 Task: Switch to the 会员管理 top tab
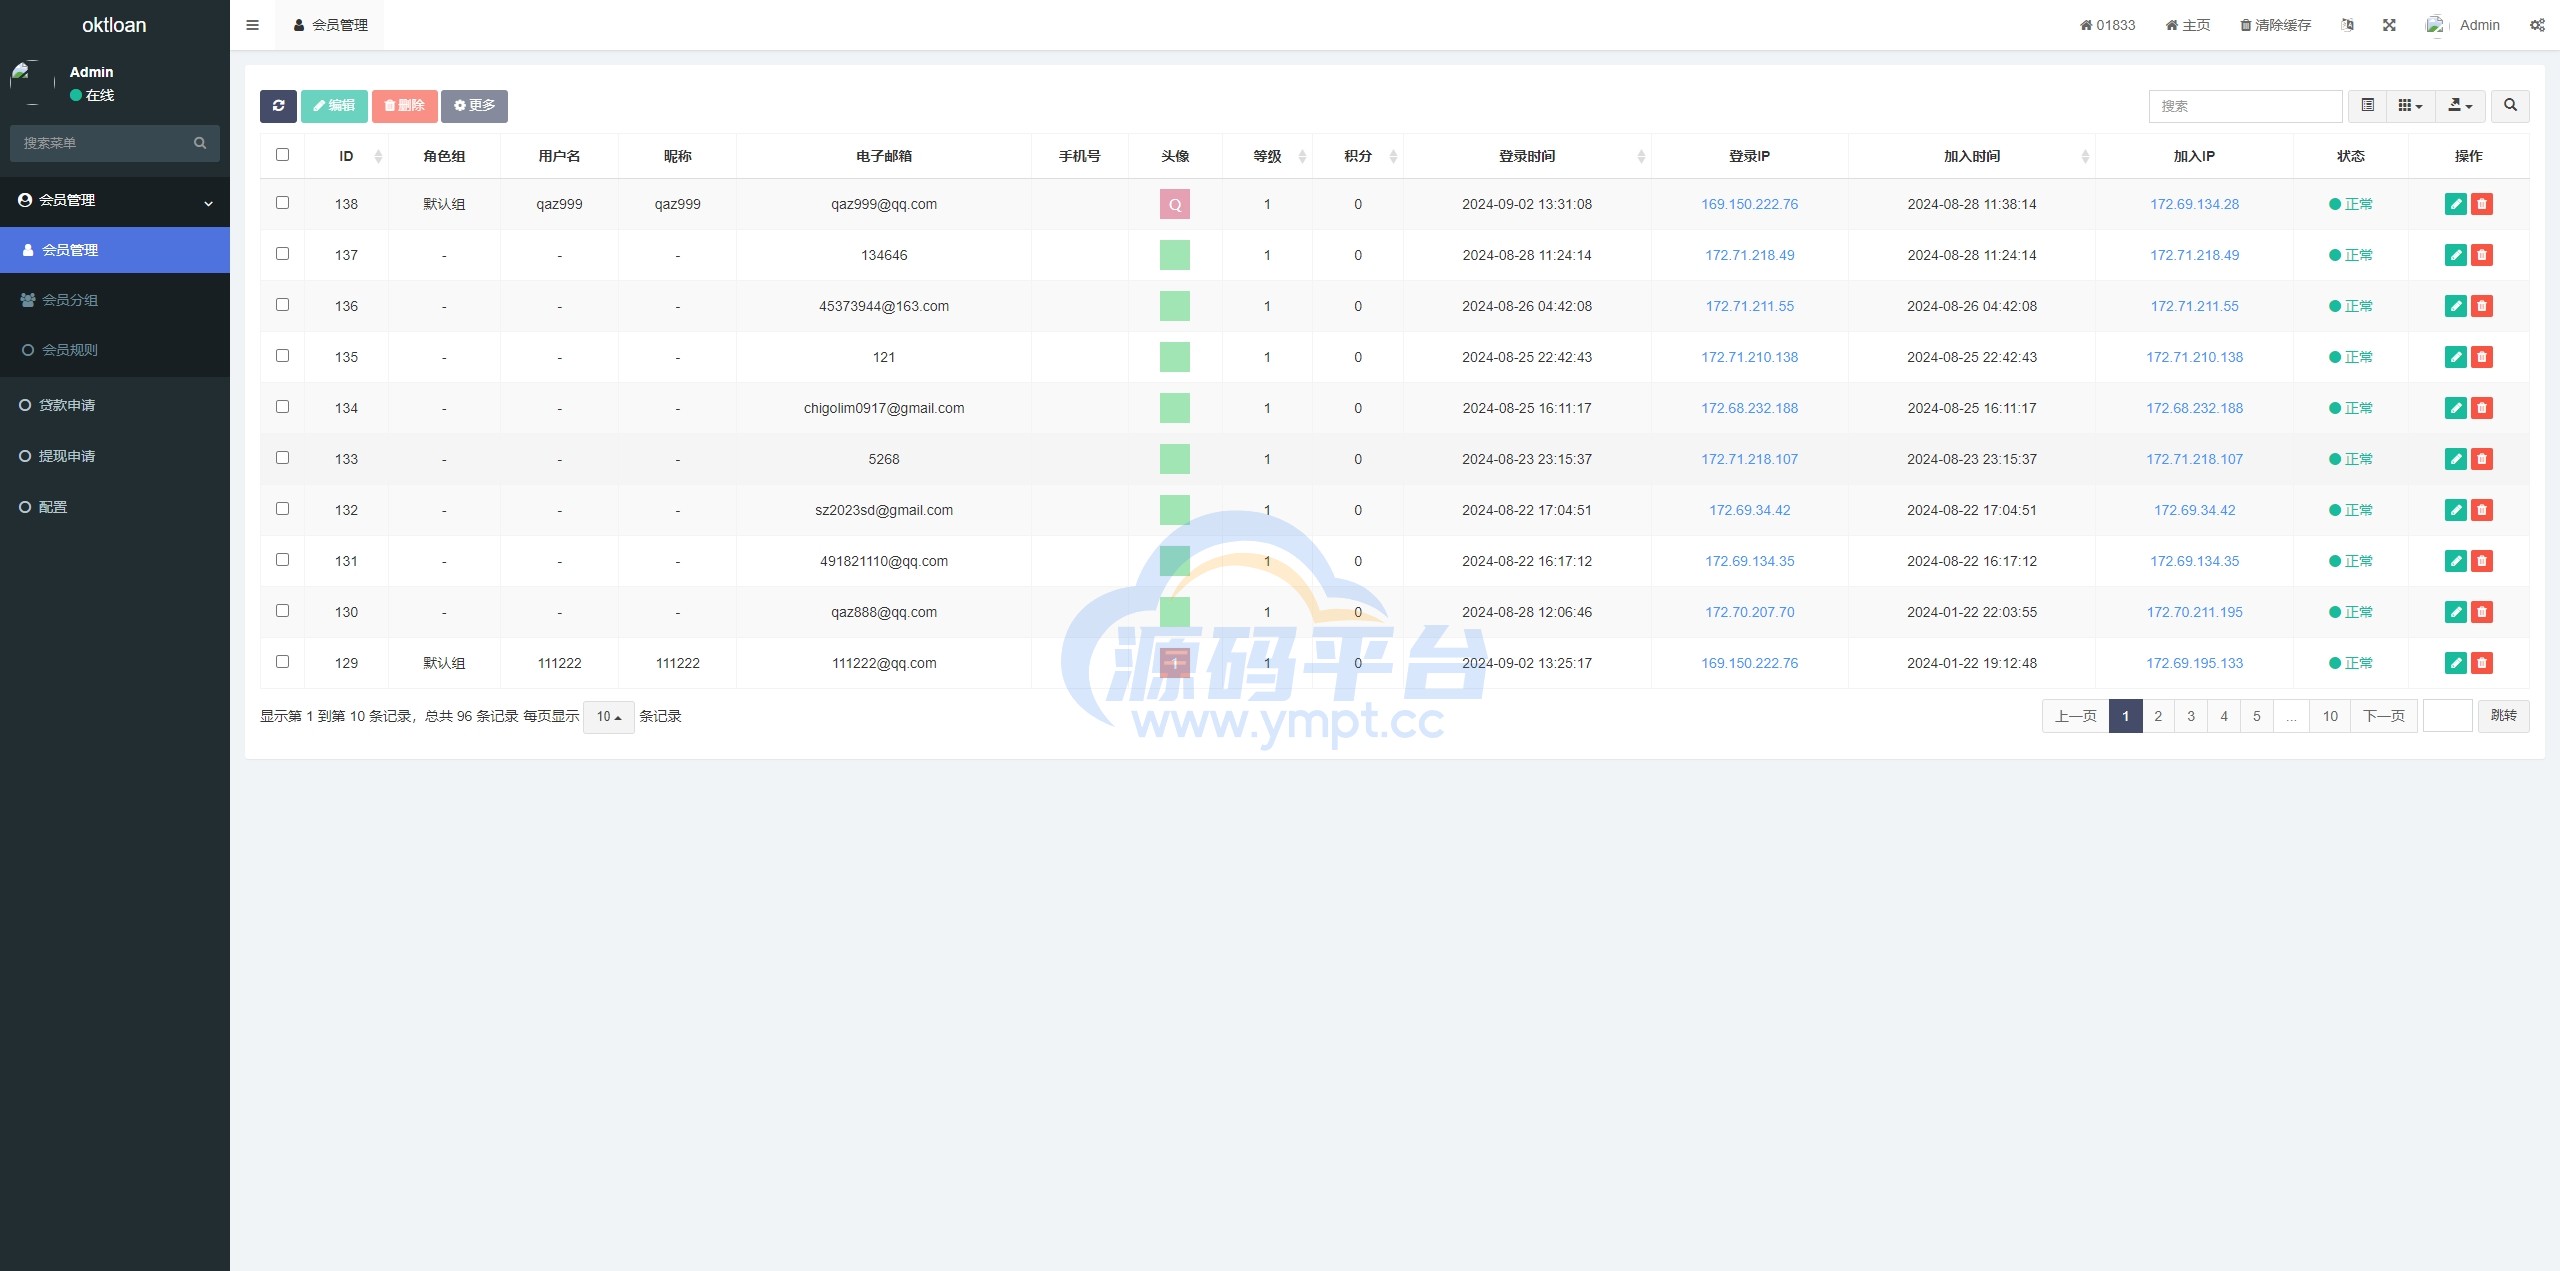pyautogui.click(x=330, y=25)
